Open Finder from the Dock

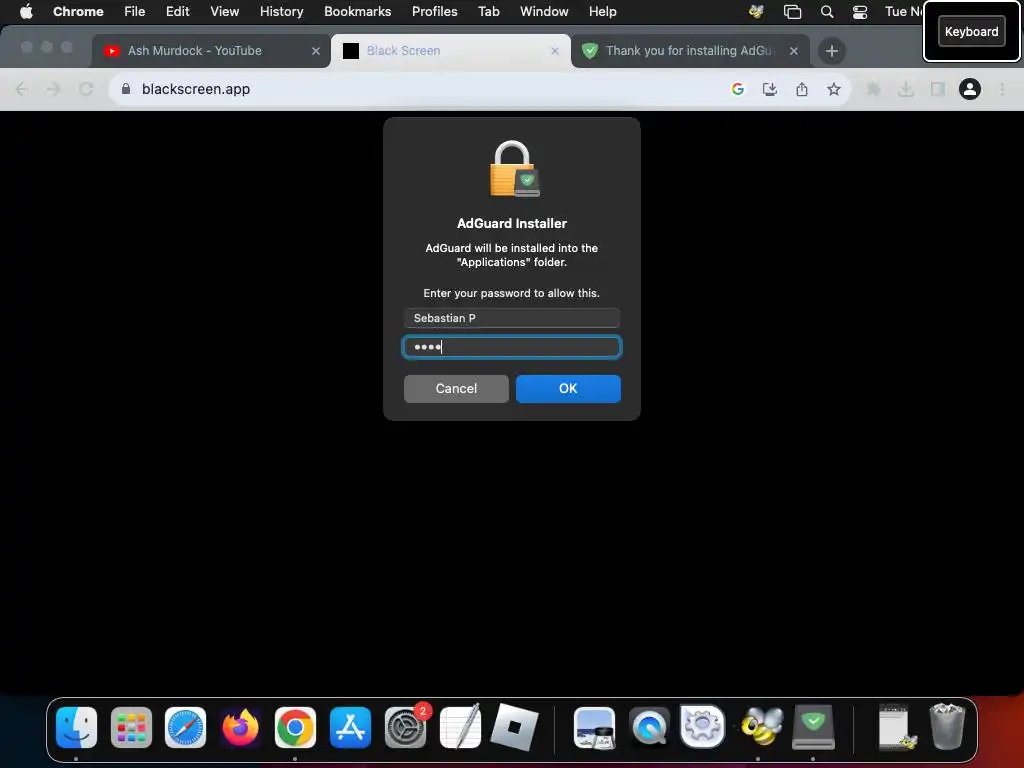pyautogui.click(x=76, y=728)
